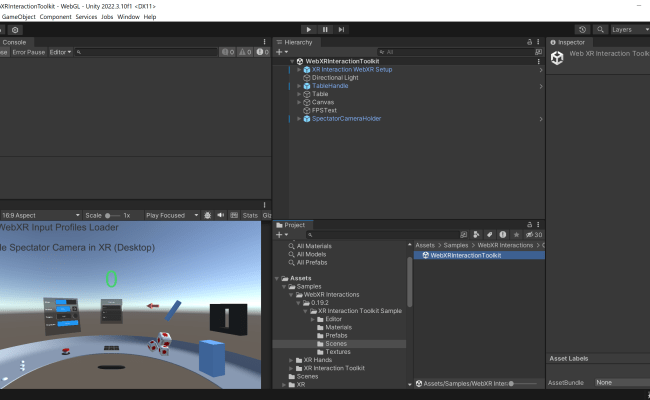Adjust the Game view Scale slider
Screen dimensions: 650x400
point(112,216)
